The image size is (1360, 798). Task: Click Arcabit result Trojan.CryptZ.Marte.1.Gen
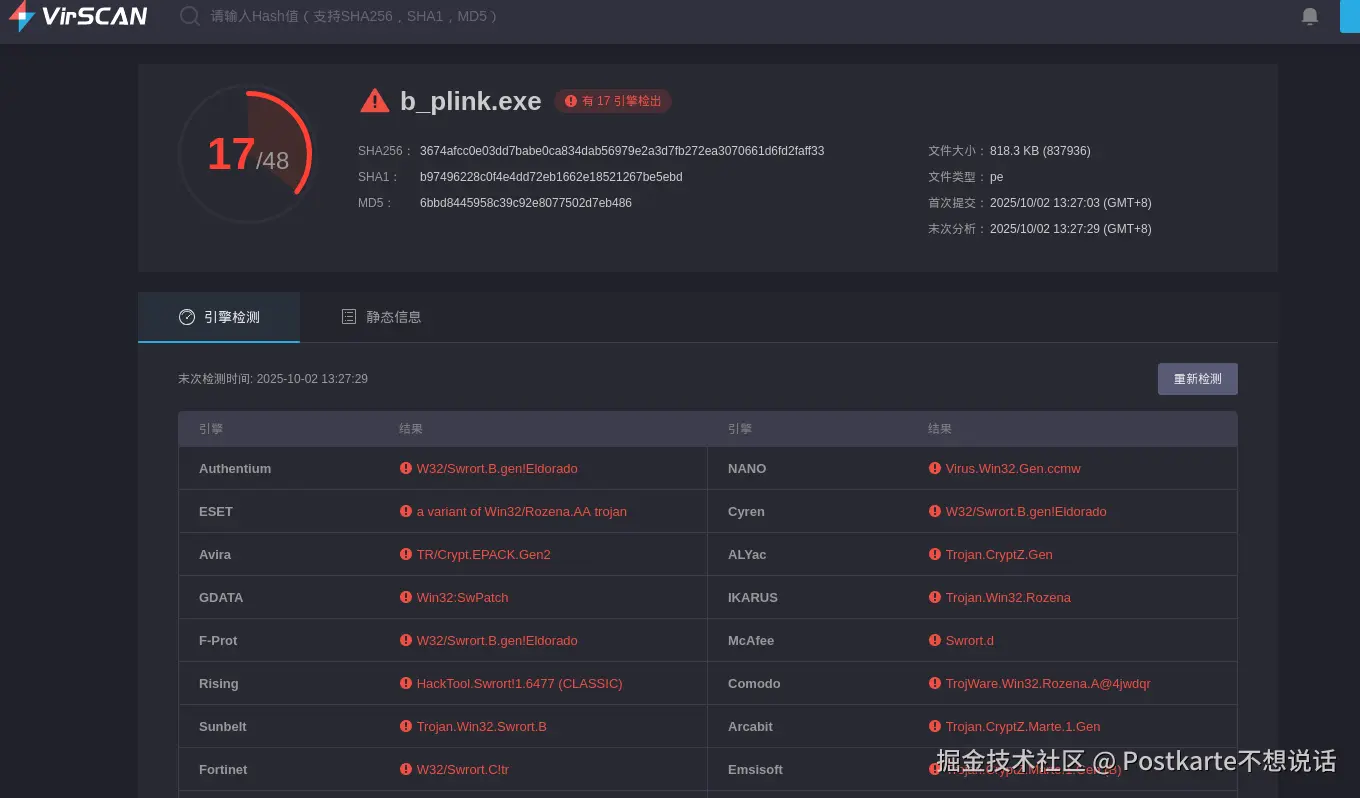click(1023, 726)
